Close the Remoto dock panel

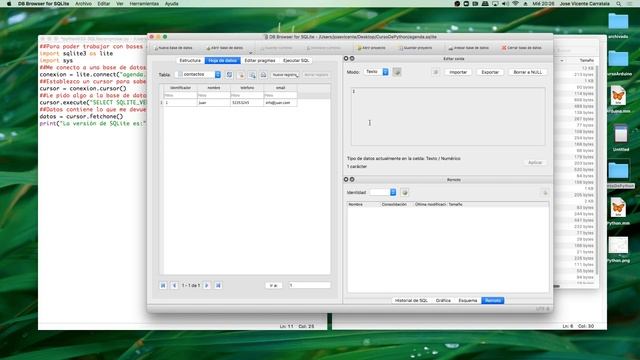click(346, 180)
